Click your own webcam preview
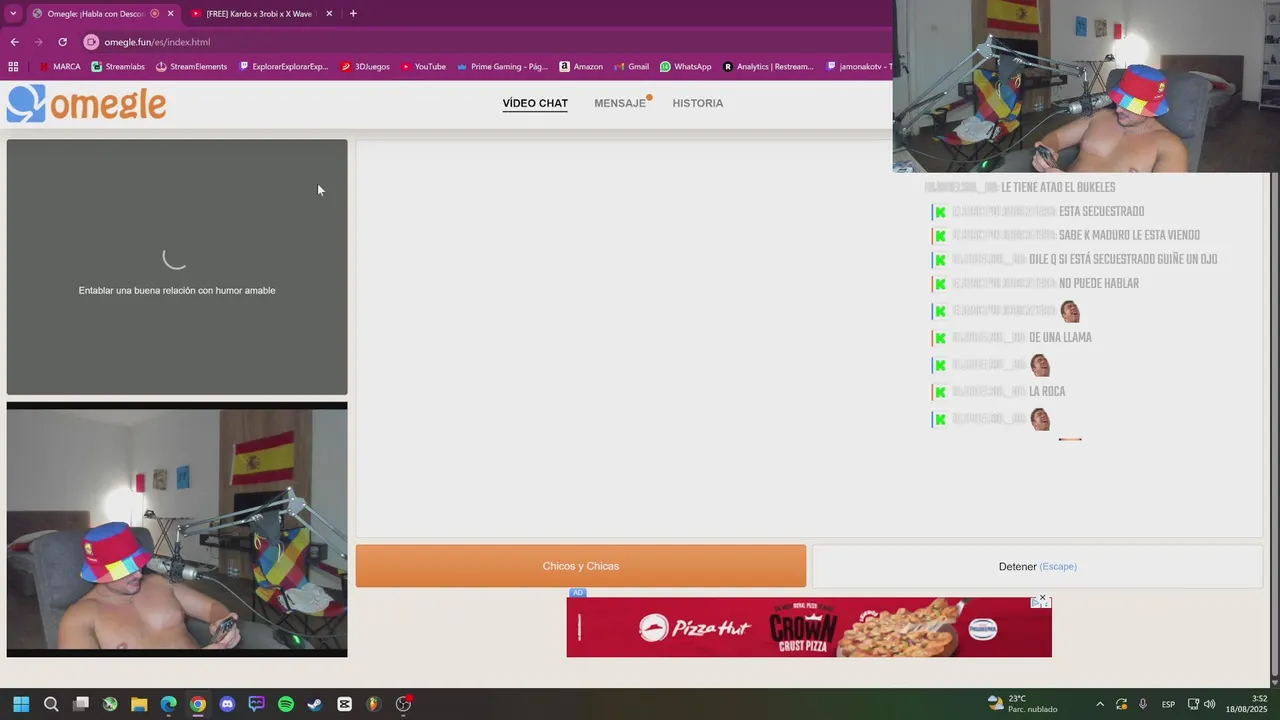This screenshot has height=720, width=1280. tap(177, 529)
